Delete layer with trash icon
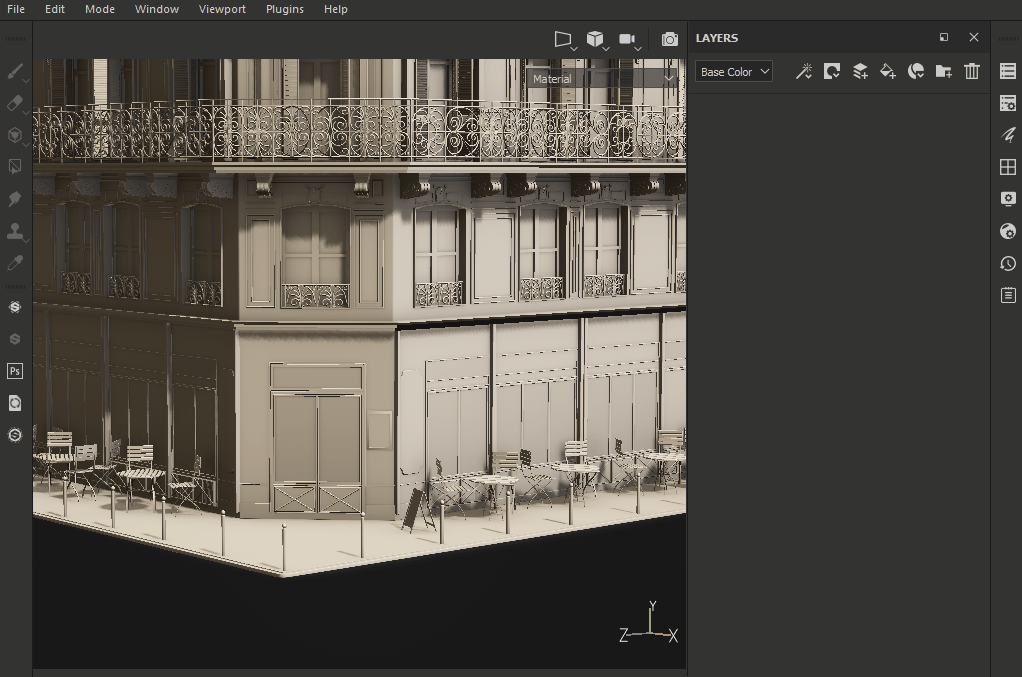Screen dimensions: 1022x677 tap(971, 71)
